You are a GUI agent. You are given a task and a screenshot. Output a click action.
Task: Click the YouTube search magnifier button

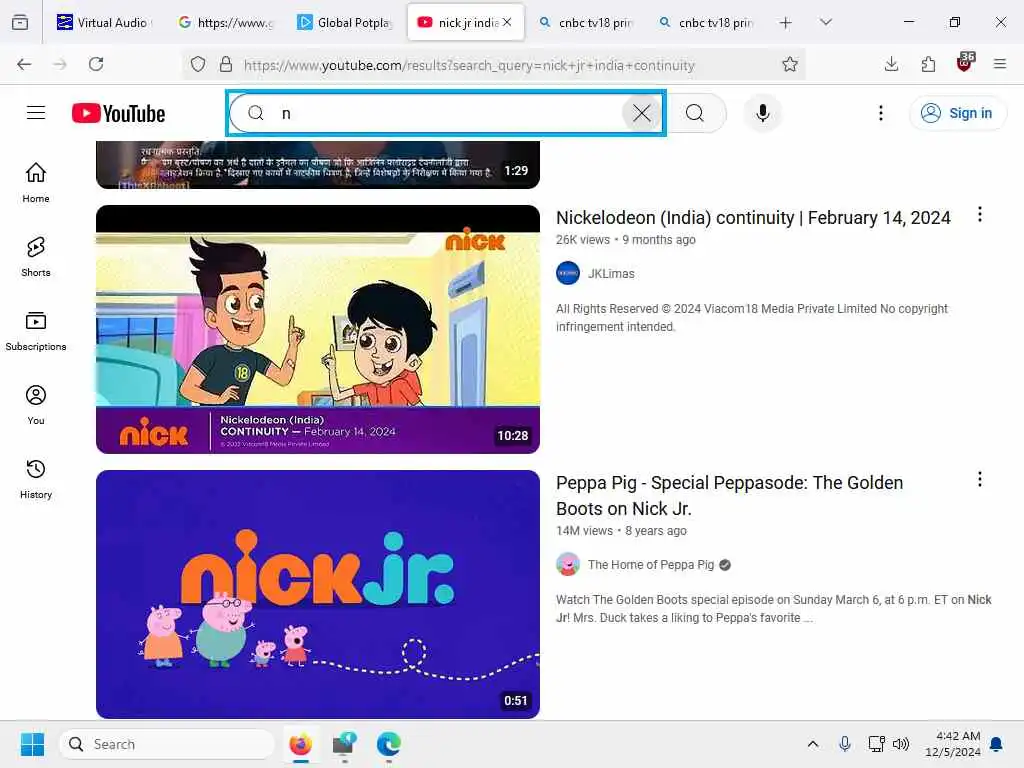pos(695,113)
